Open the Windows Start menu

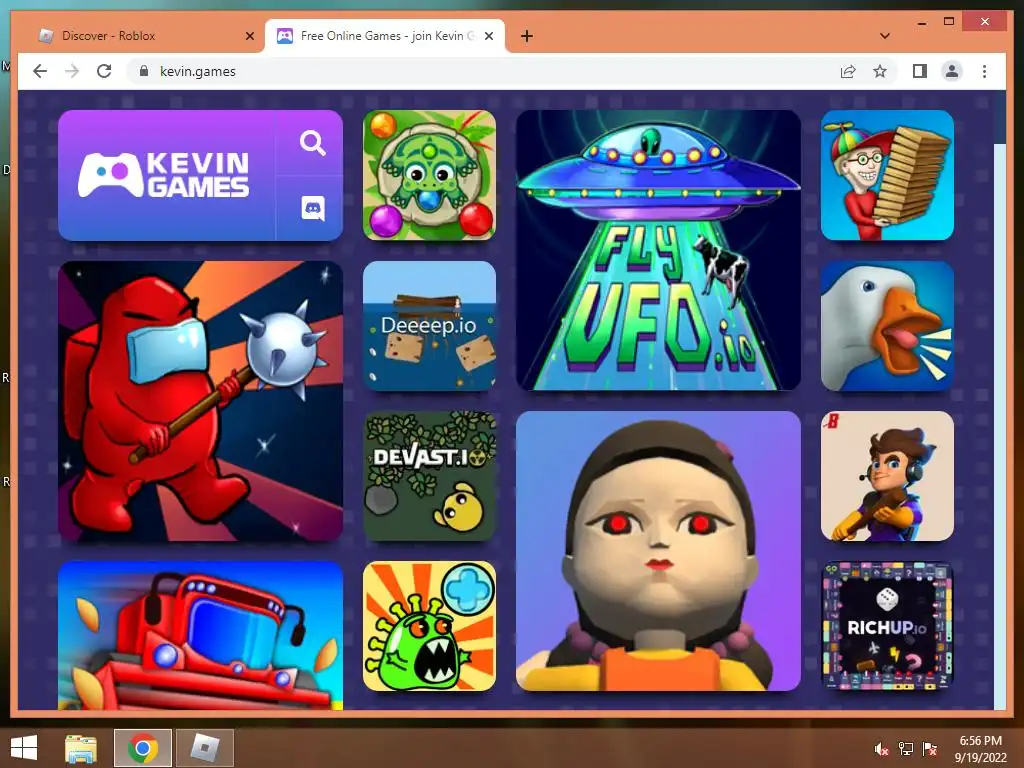[24, 748]
